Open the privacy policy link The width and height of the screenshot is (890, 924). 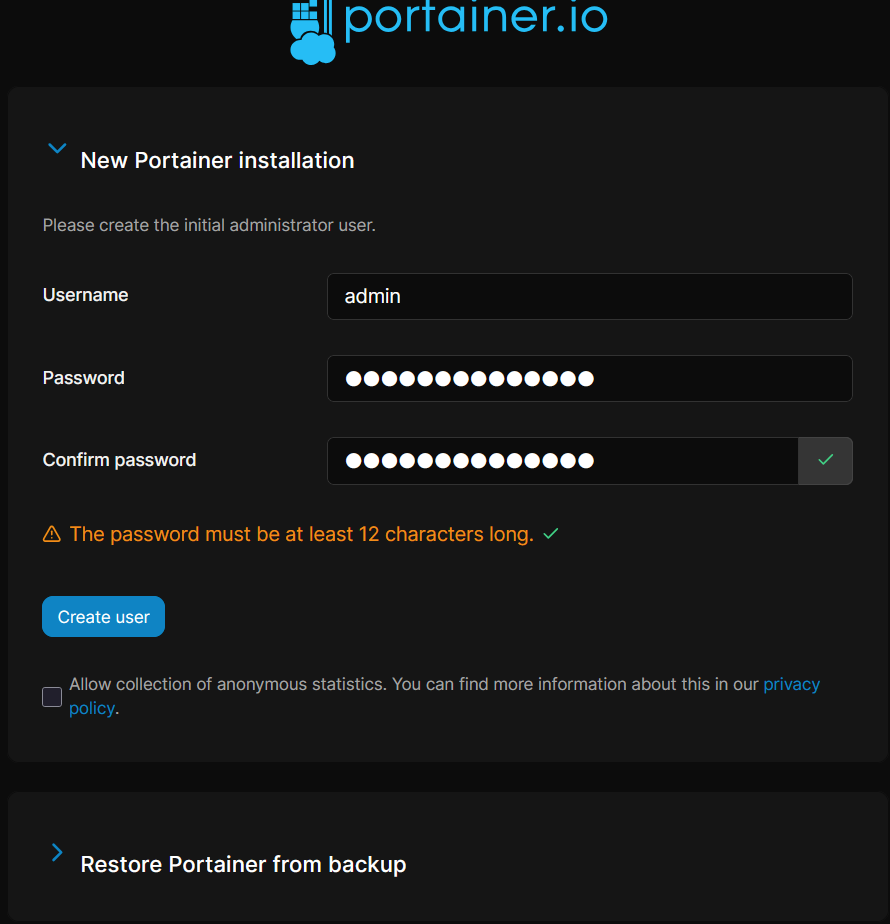tap(791, 684)
